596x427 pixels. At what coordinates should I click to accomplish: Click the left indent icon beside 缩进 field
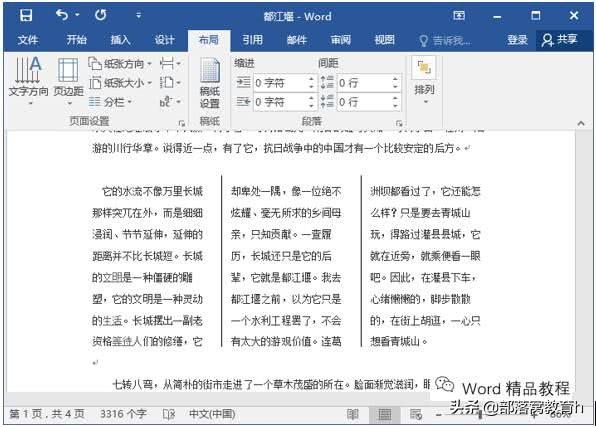click(243, 82)
